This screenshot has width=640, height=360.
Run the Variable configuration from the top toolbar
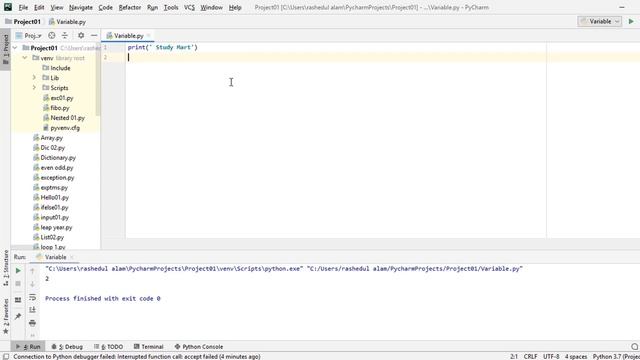pyautogui.click(x=631, y=21)
